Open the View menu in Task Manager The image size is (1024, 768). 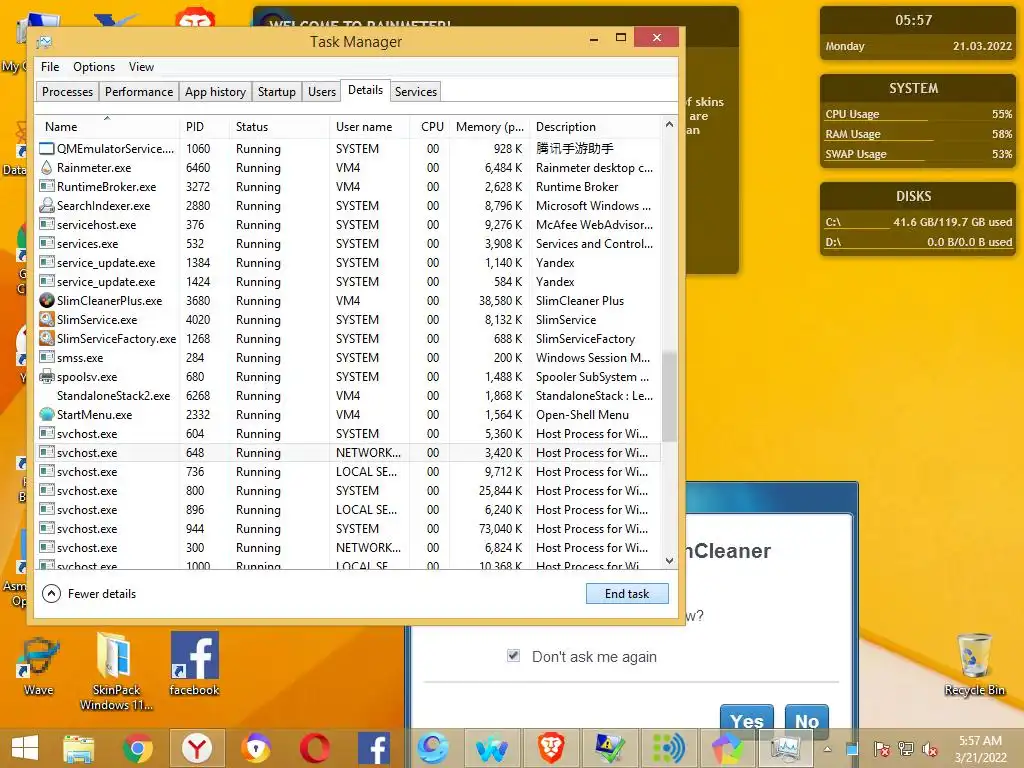pyautogui.click(x=141, y=67)
